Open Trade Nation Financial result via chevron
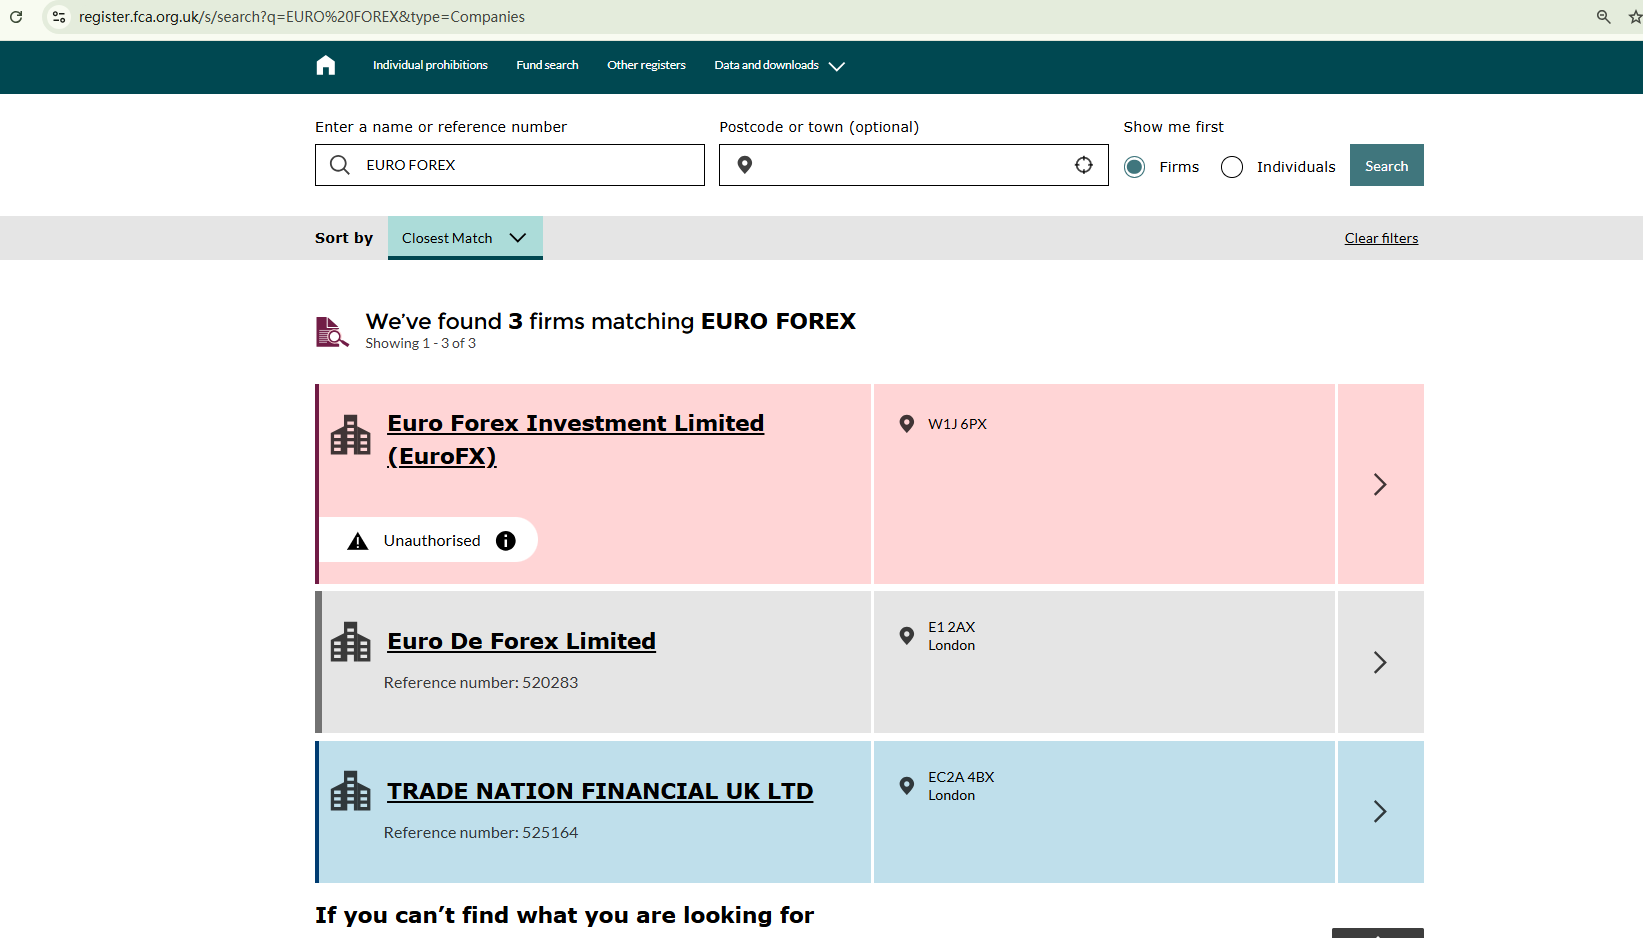1643x938 pixels. coord(1379,811)
